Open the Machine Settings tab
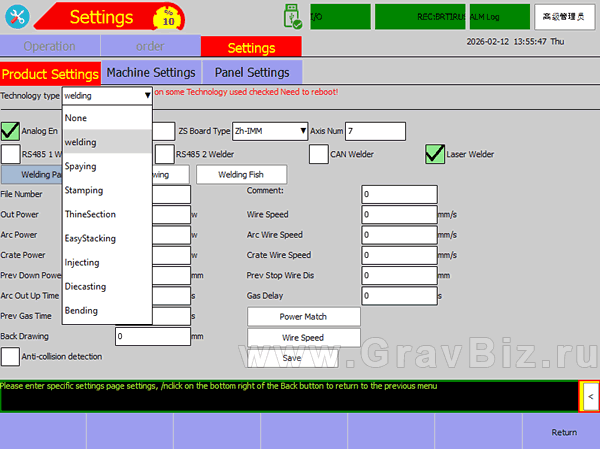Screen dimensions: 600x449 pos(150,73)
